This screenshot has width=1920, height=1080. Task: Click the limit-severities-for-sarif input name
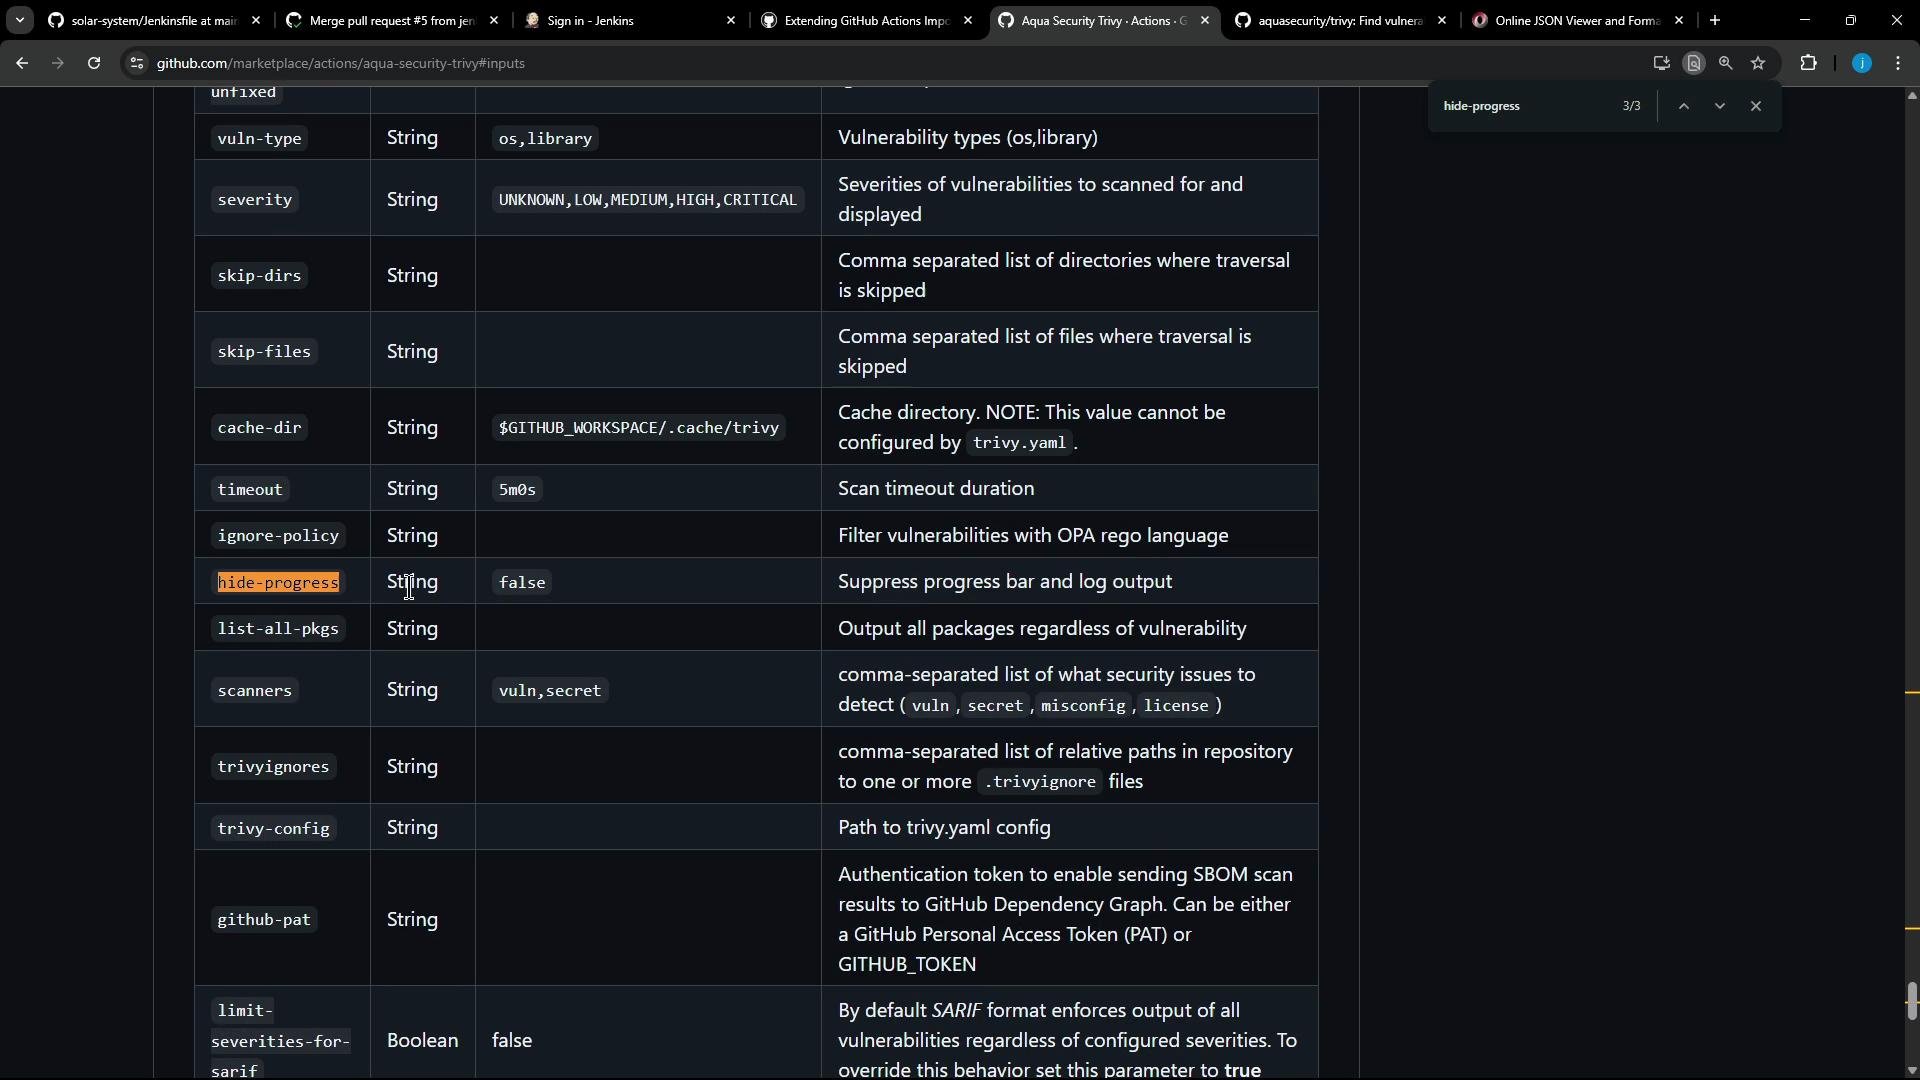point(281,1040)
